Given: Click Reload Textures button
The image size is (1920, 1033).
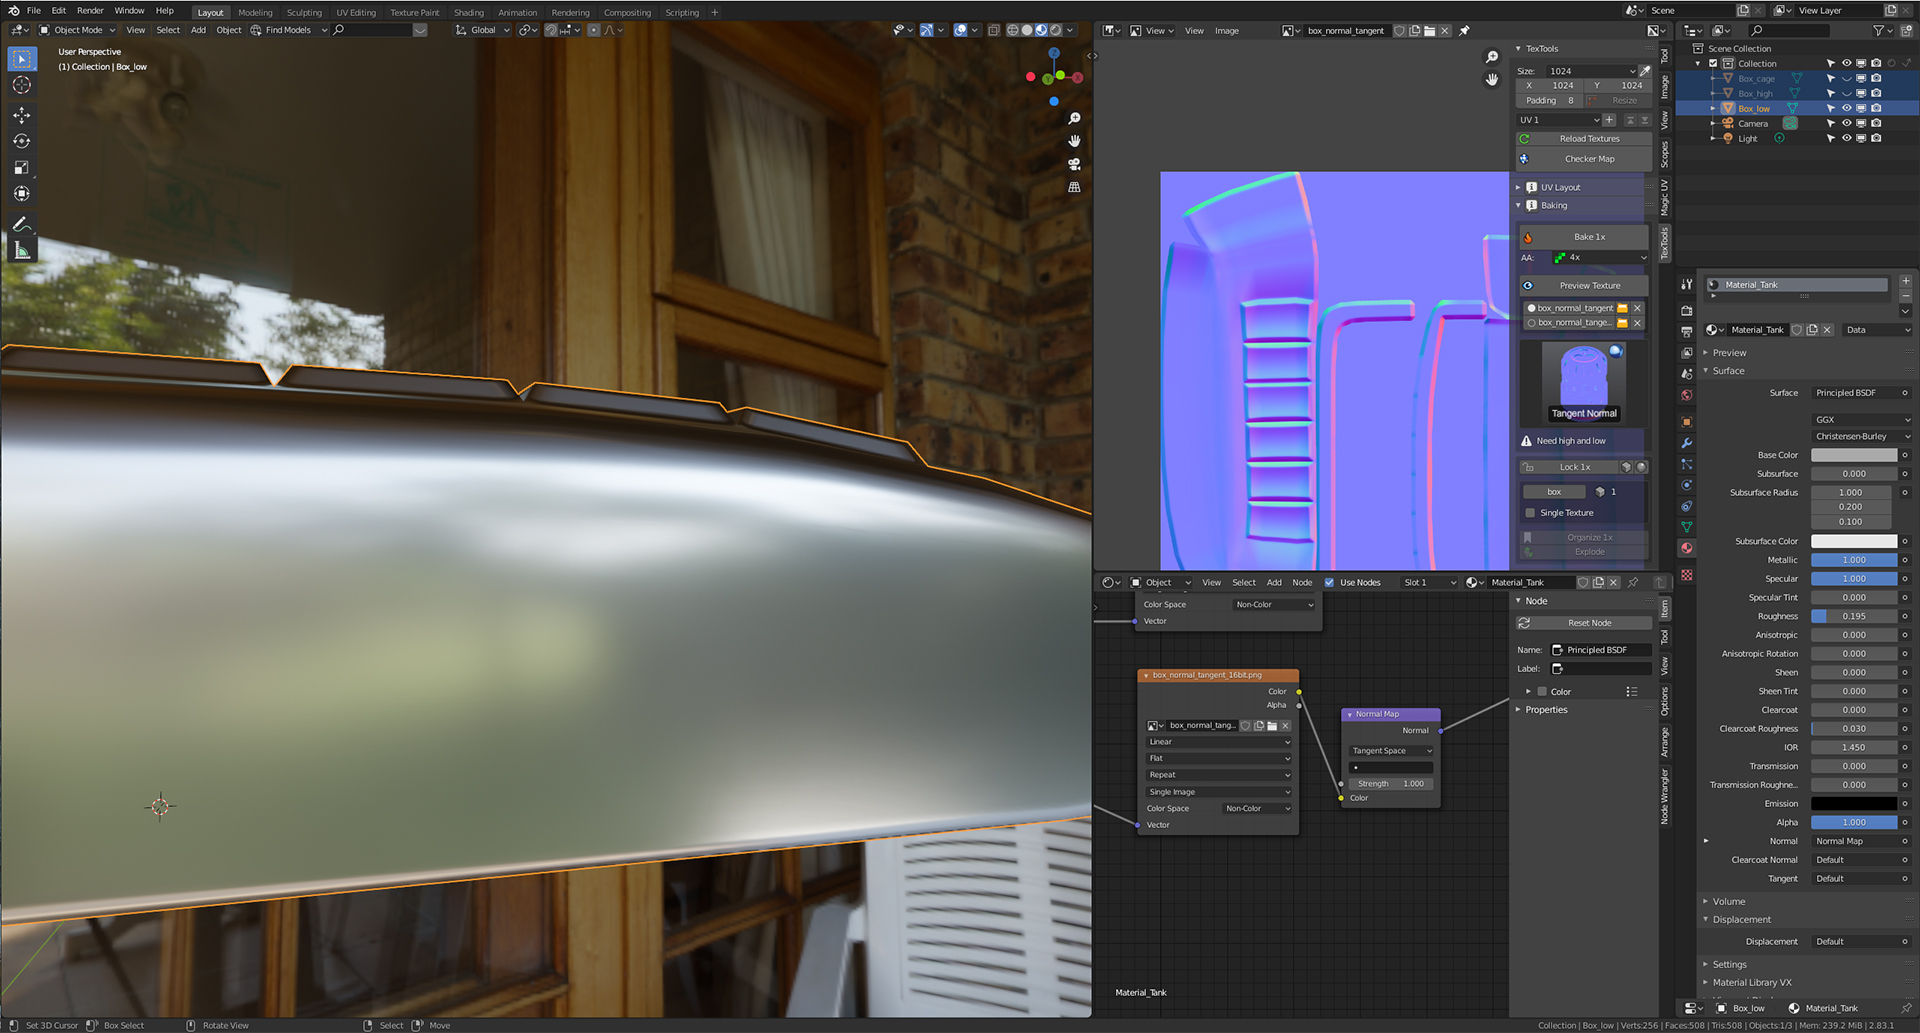Looking at the screenshot, I should tap(1582, 139).
